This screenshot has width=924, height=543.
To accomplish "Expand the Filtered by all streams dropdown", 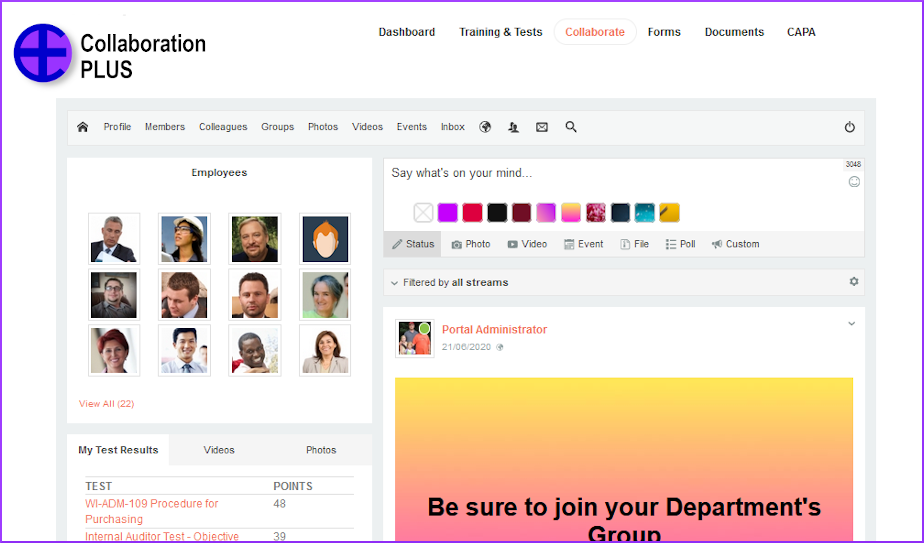I will click(450, 283).
